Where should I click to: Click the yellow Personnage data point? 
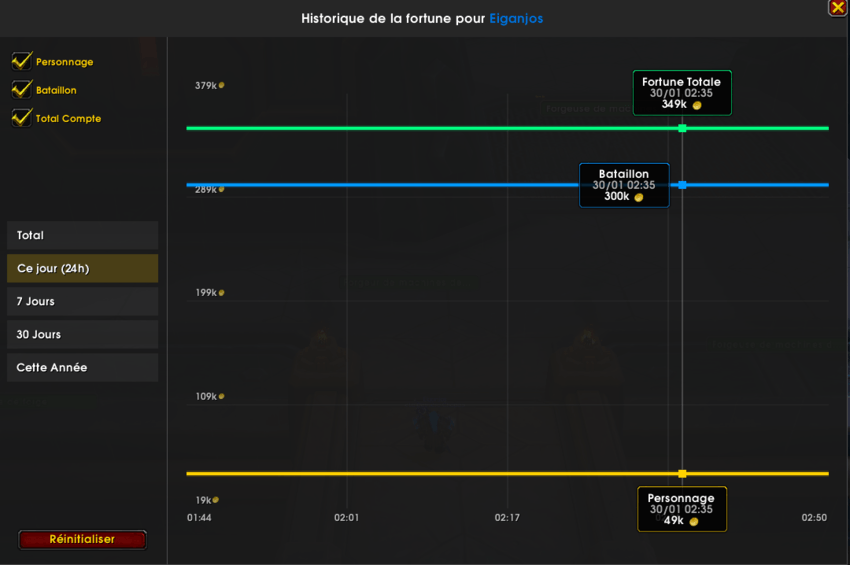(682, 474)
